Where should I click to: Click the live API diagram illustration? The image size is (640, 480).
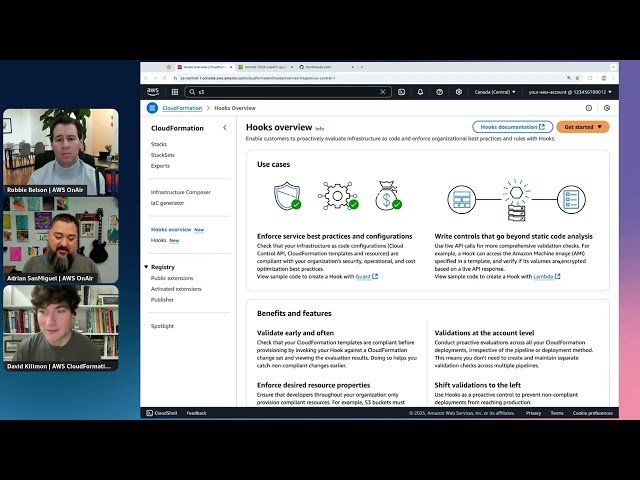point(516,200)
